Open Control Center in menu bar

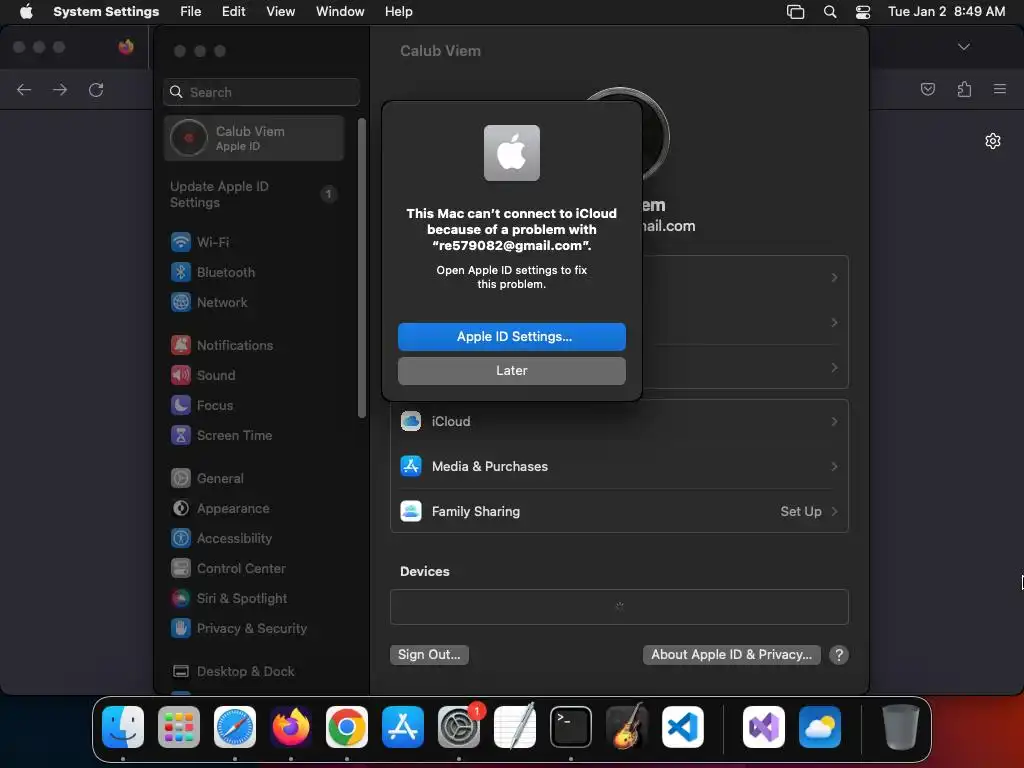[863, 11]
